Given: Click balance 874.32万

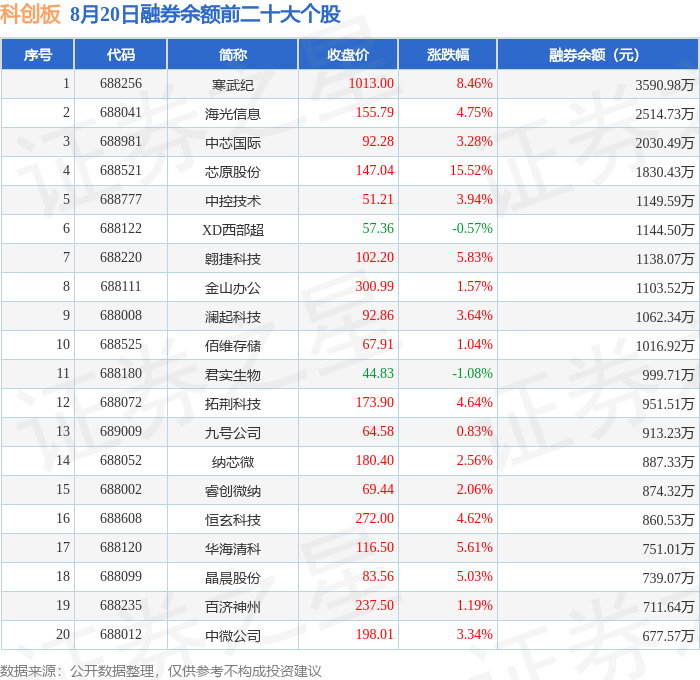Looking at the screenshot, I should 668,491.
